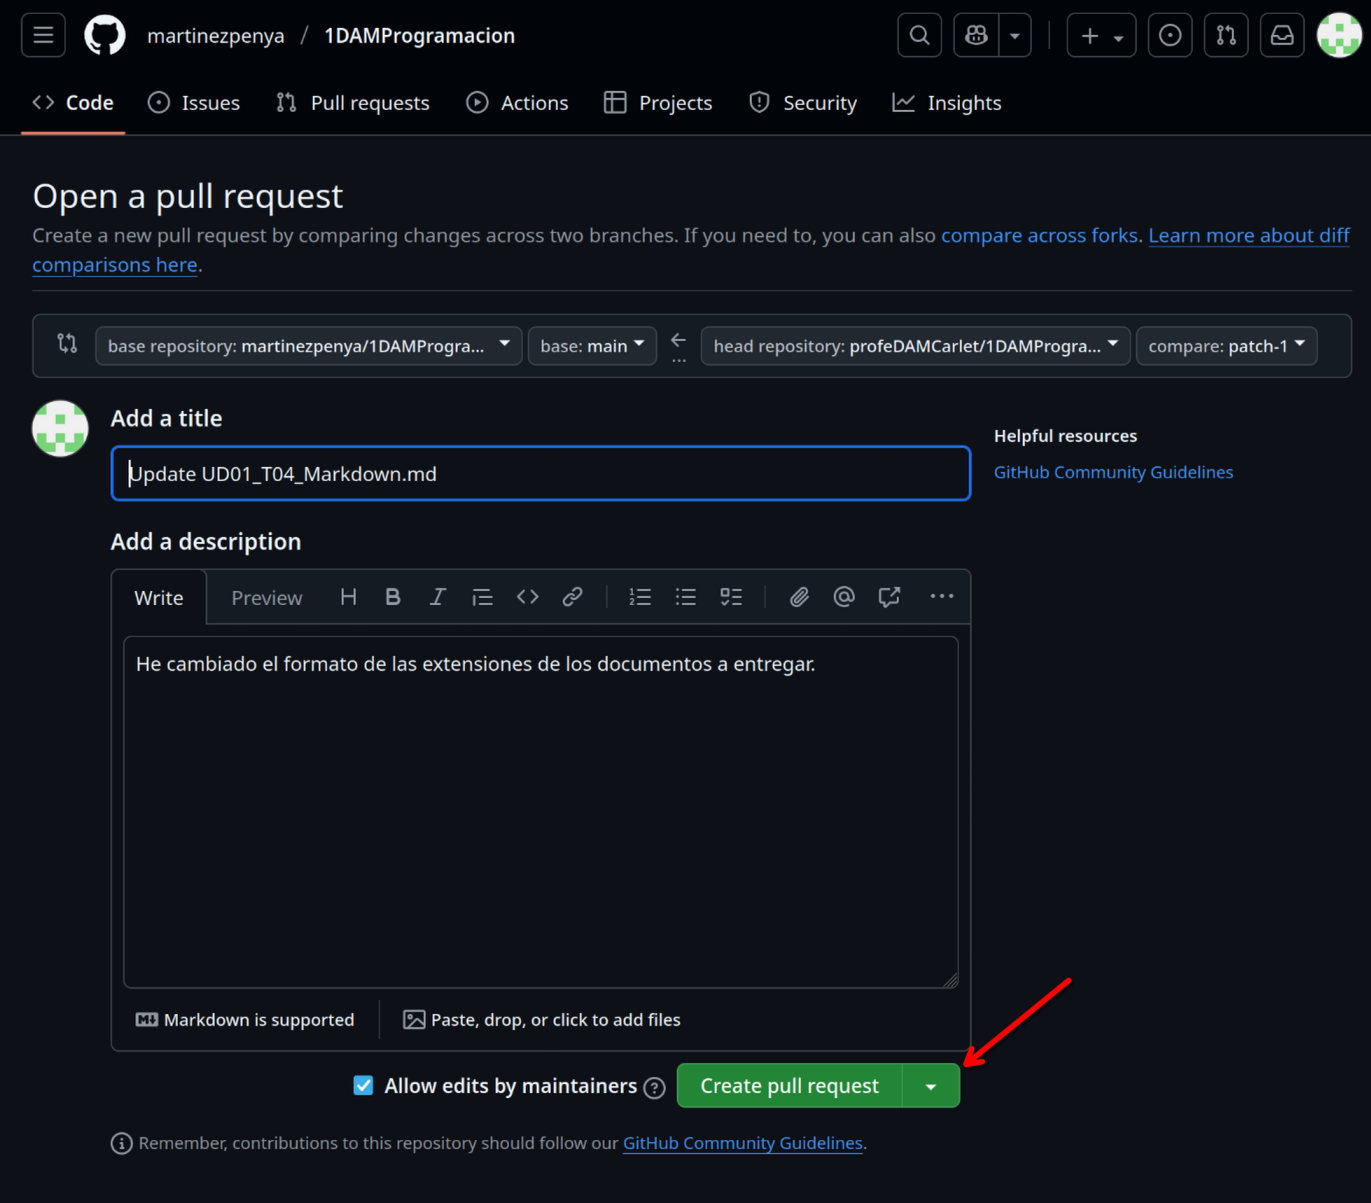Open the compare patch-1 branch selector
Viewport: 1371px width, 1203px height.
point(1226,345)
